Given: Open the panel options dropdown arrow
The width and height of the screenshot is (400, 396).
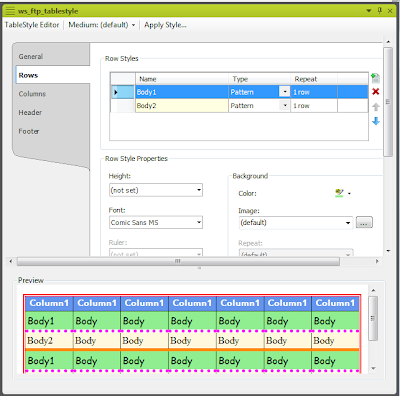Looking at the screenshot, I should coord(369,11).
